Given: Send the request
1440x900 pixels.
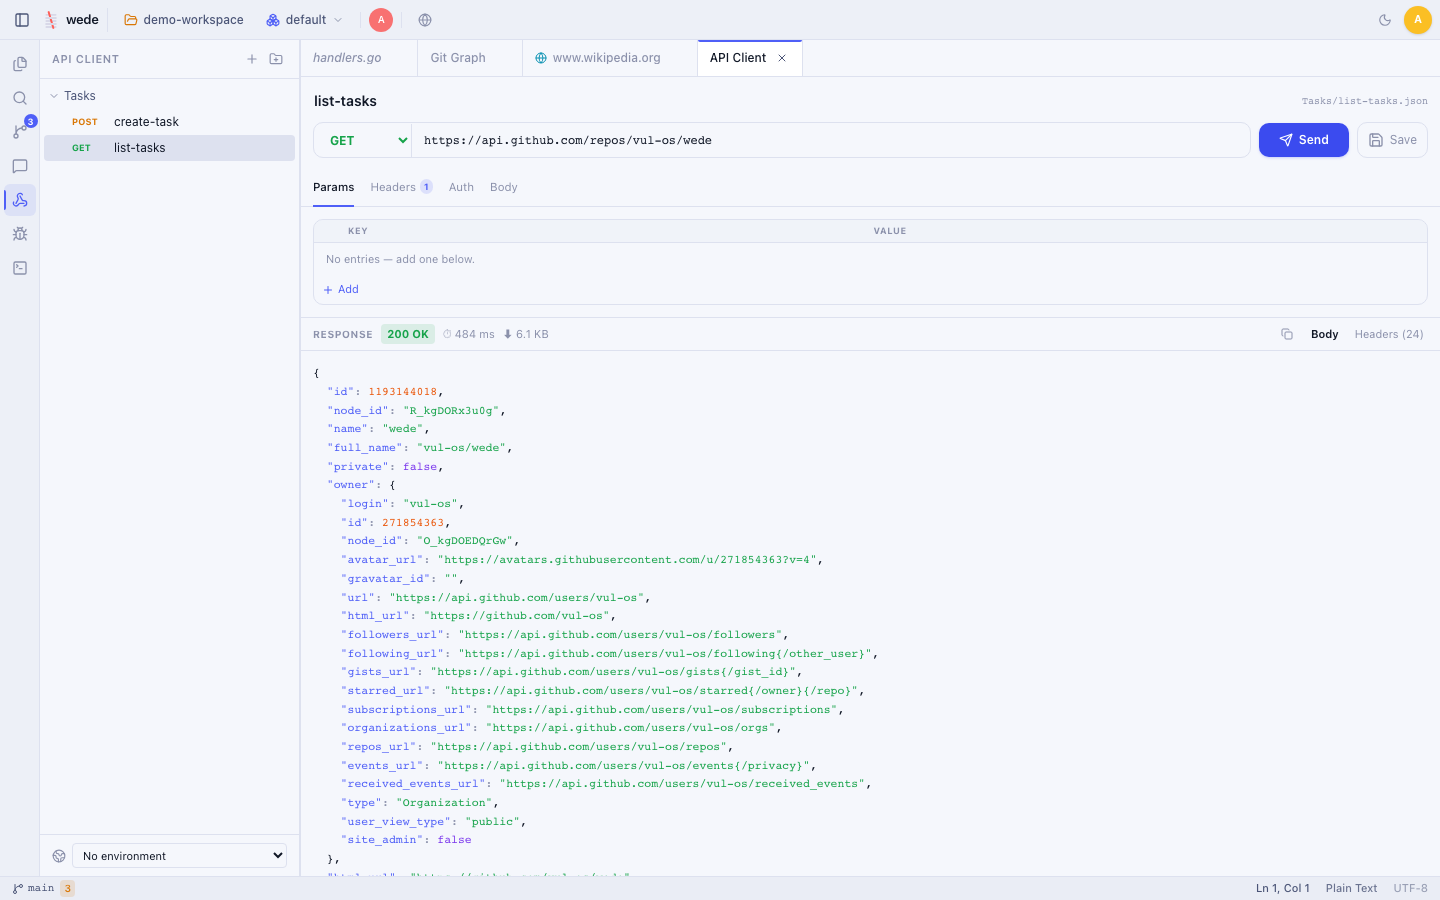Looking at the screenshot, I should point(1304,140).
